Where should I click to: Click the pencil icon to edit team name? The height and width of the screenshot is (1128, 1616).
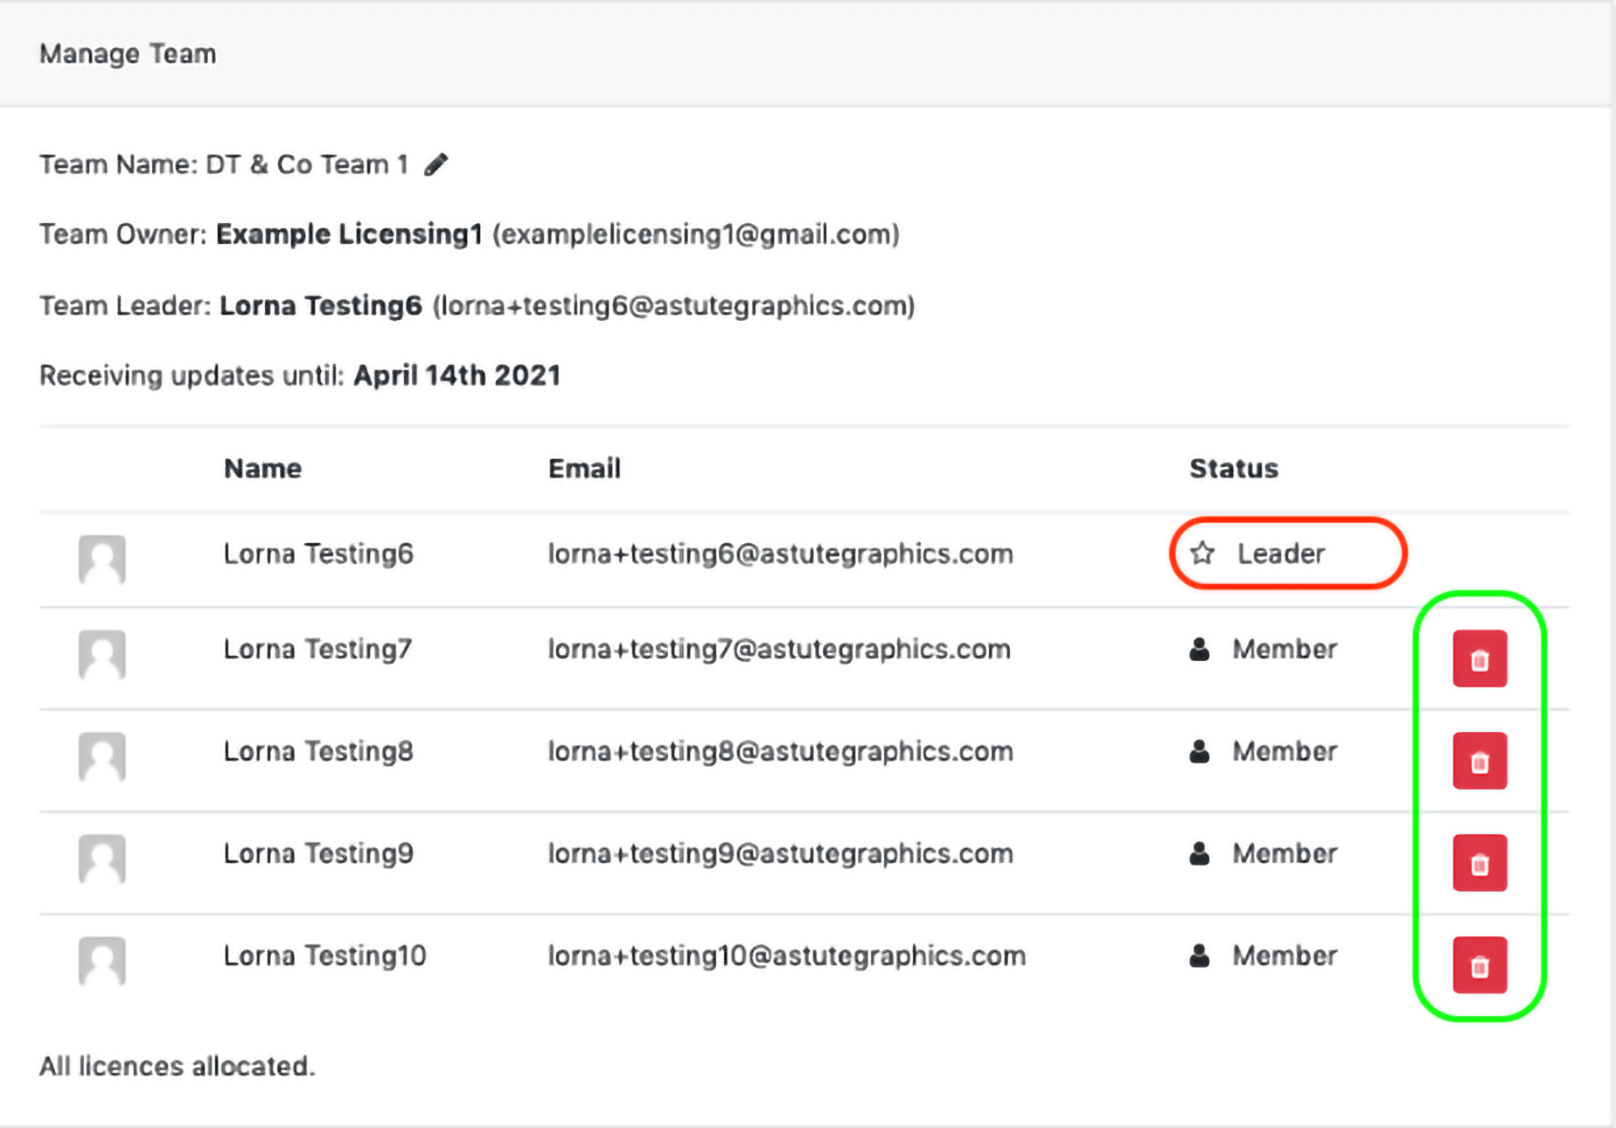coord(436,164)
